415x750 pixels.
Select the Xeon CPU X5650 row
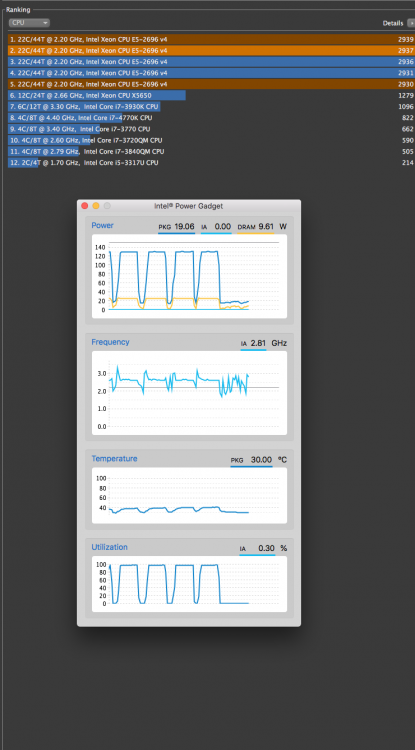pos(211,95)
